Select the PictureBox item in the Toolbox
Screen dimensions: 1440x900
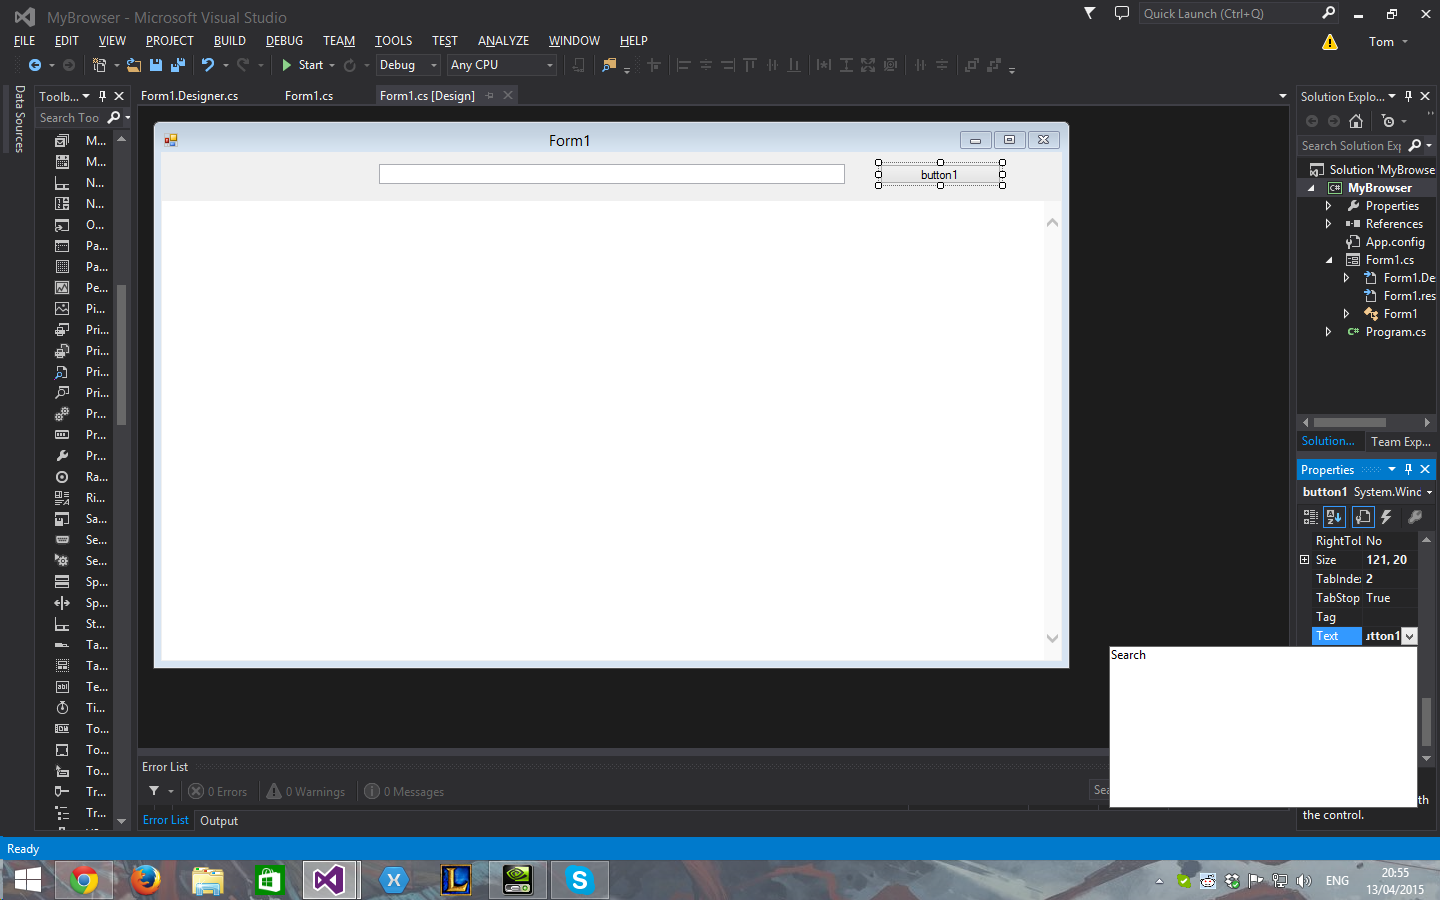pyautogui.click(x=80, y=309)
